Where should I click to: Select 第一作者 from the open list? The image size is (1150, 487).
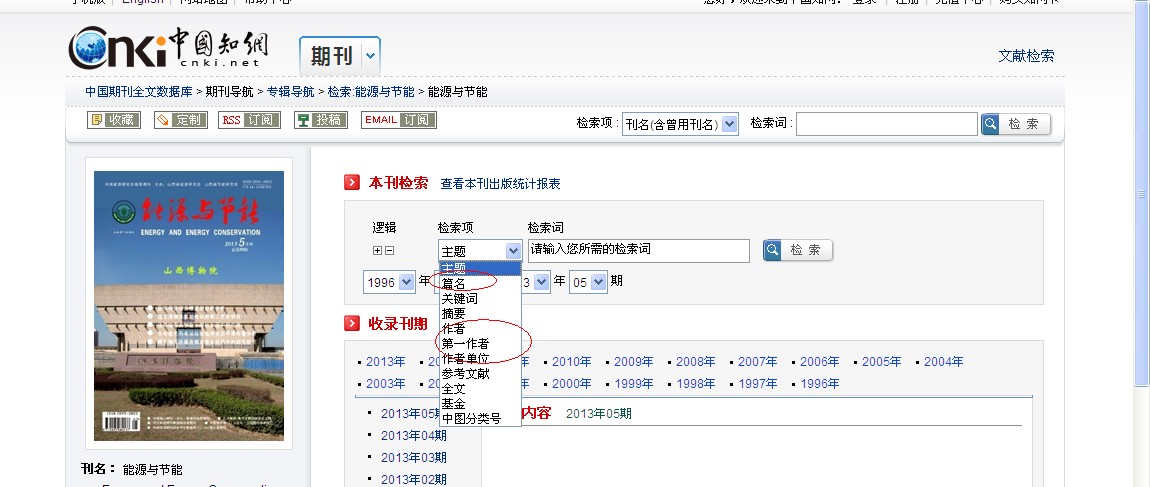(x=465, y=344)
